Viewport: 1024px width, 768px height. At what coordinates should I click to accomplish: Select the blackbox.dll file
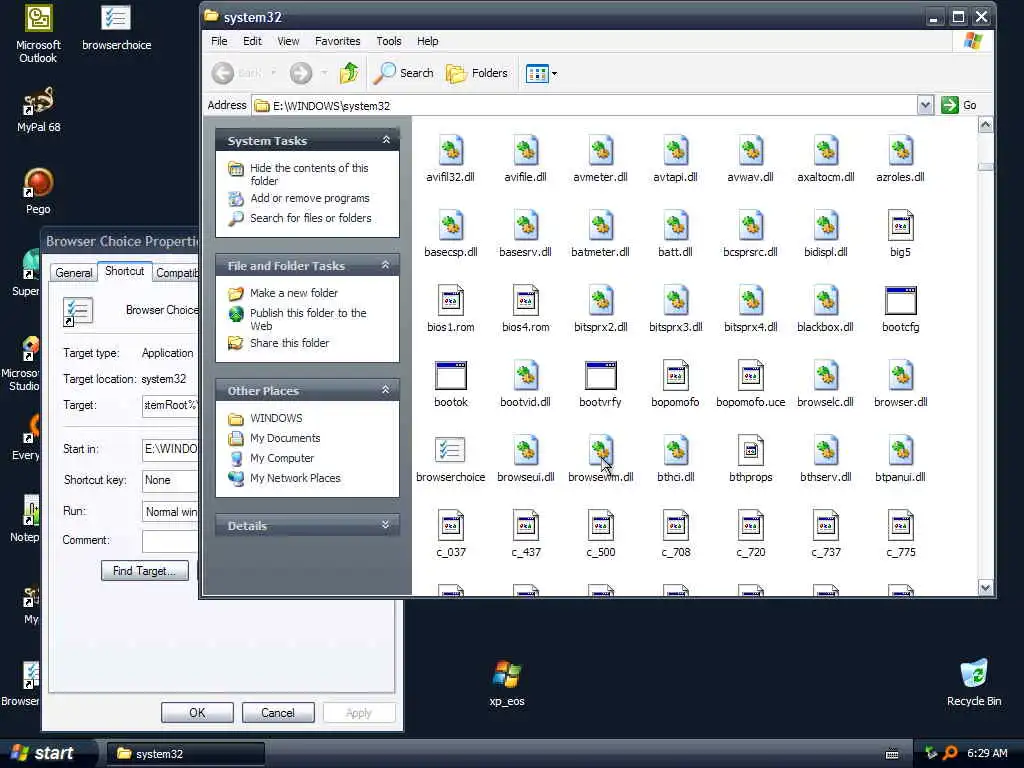(x=825, y=309)
